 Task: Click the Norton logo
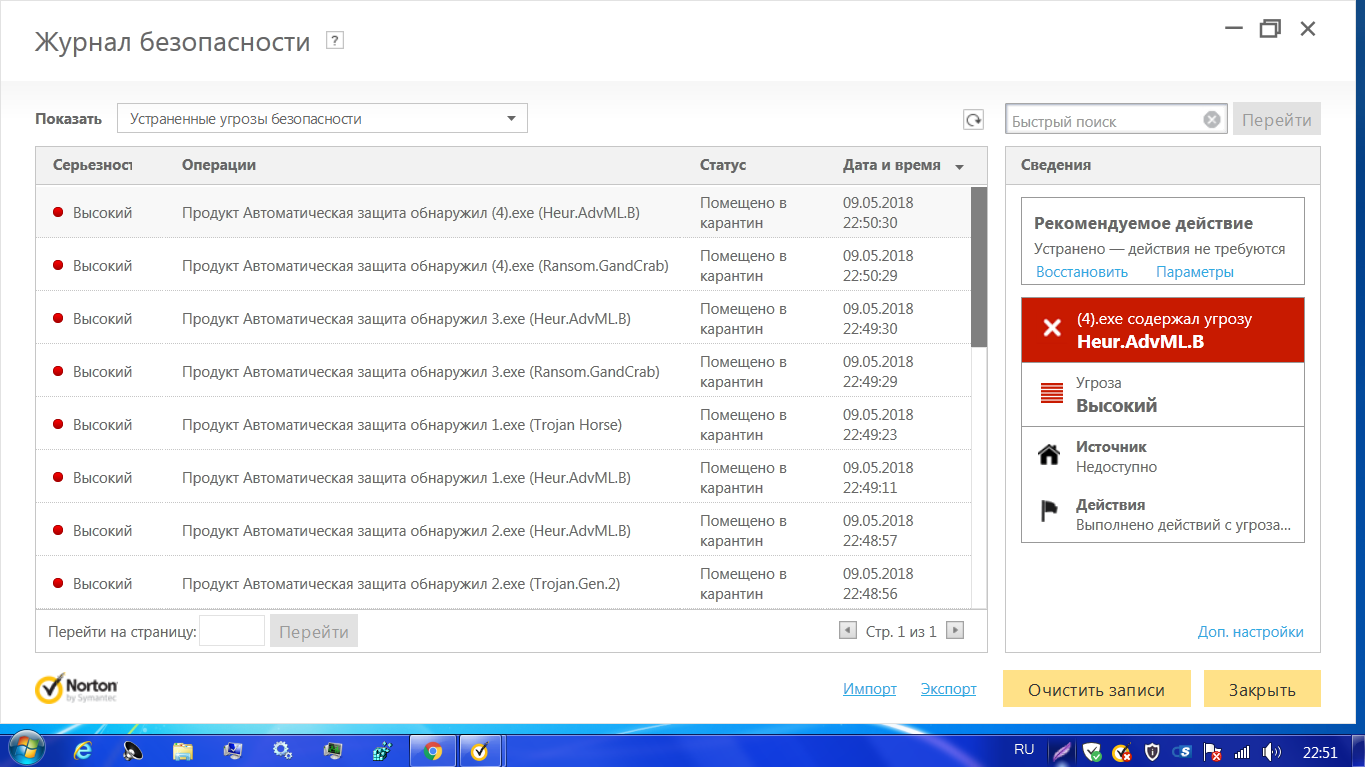[77, 689]
